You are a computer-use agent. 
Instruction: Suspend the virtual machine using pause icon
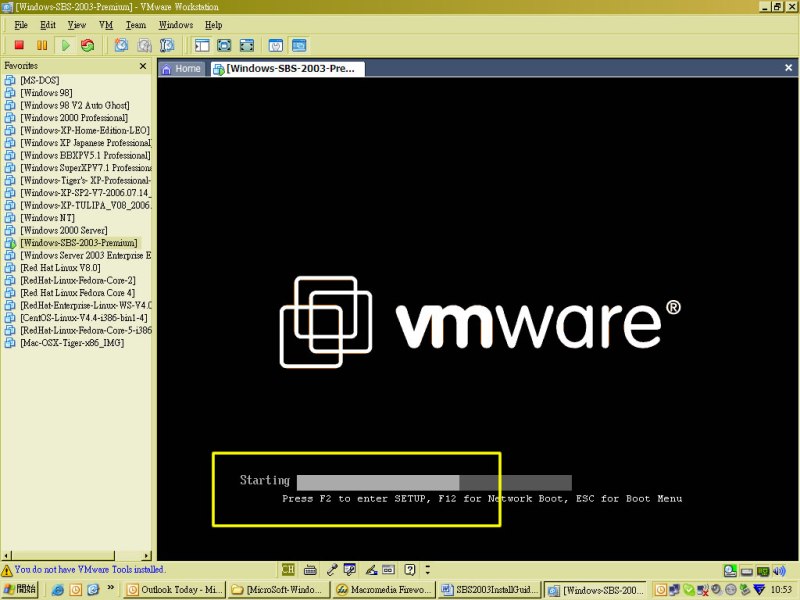point(42,45)
